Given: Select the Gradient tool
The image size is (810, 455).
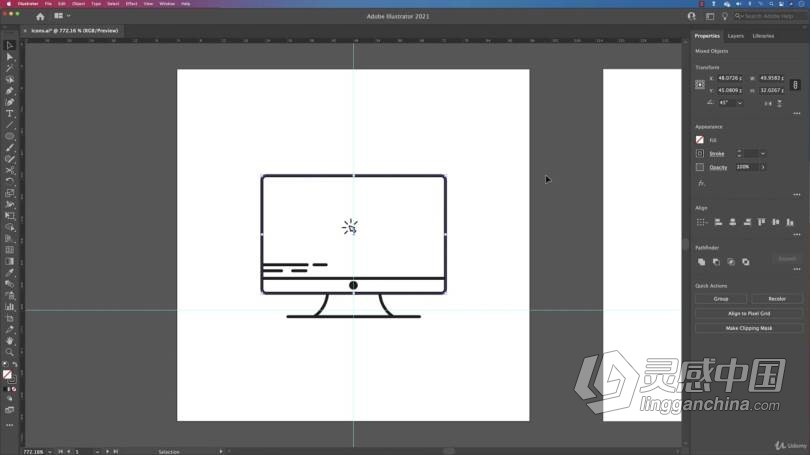Looking at the screenshot, I should [x=10, y=261].
